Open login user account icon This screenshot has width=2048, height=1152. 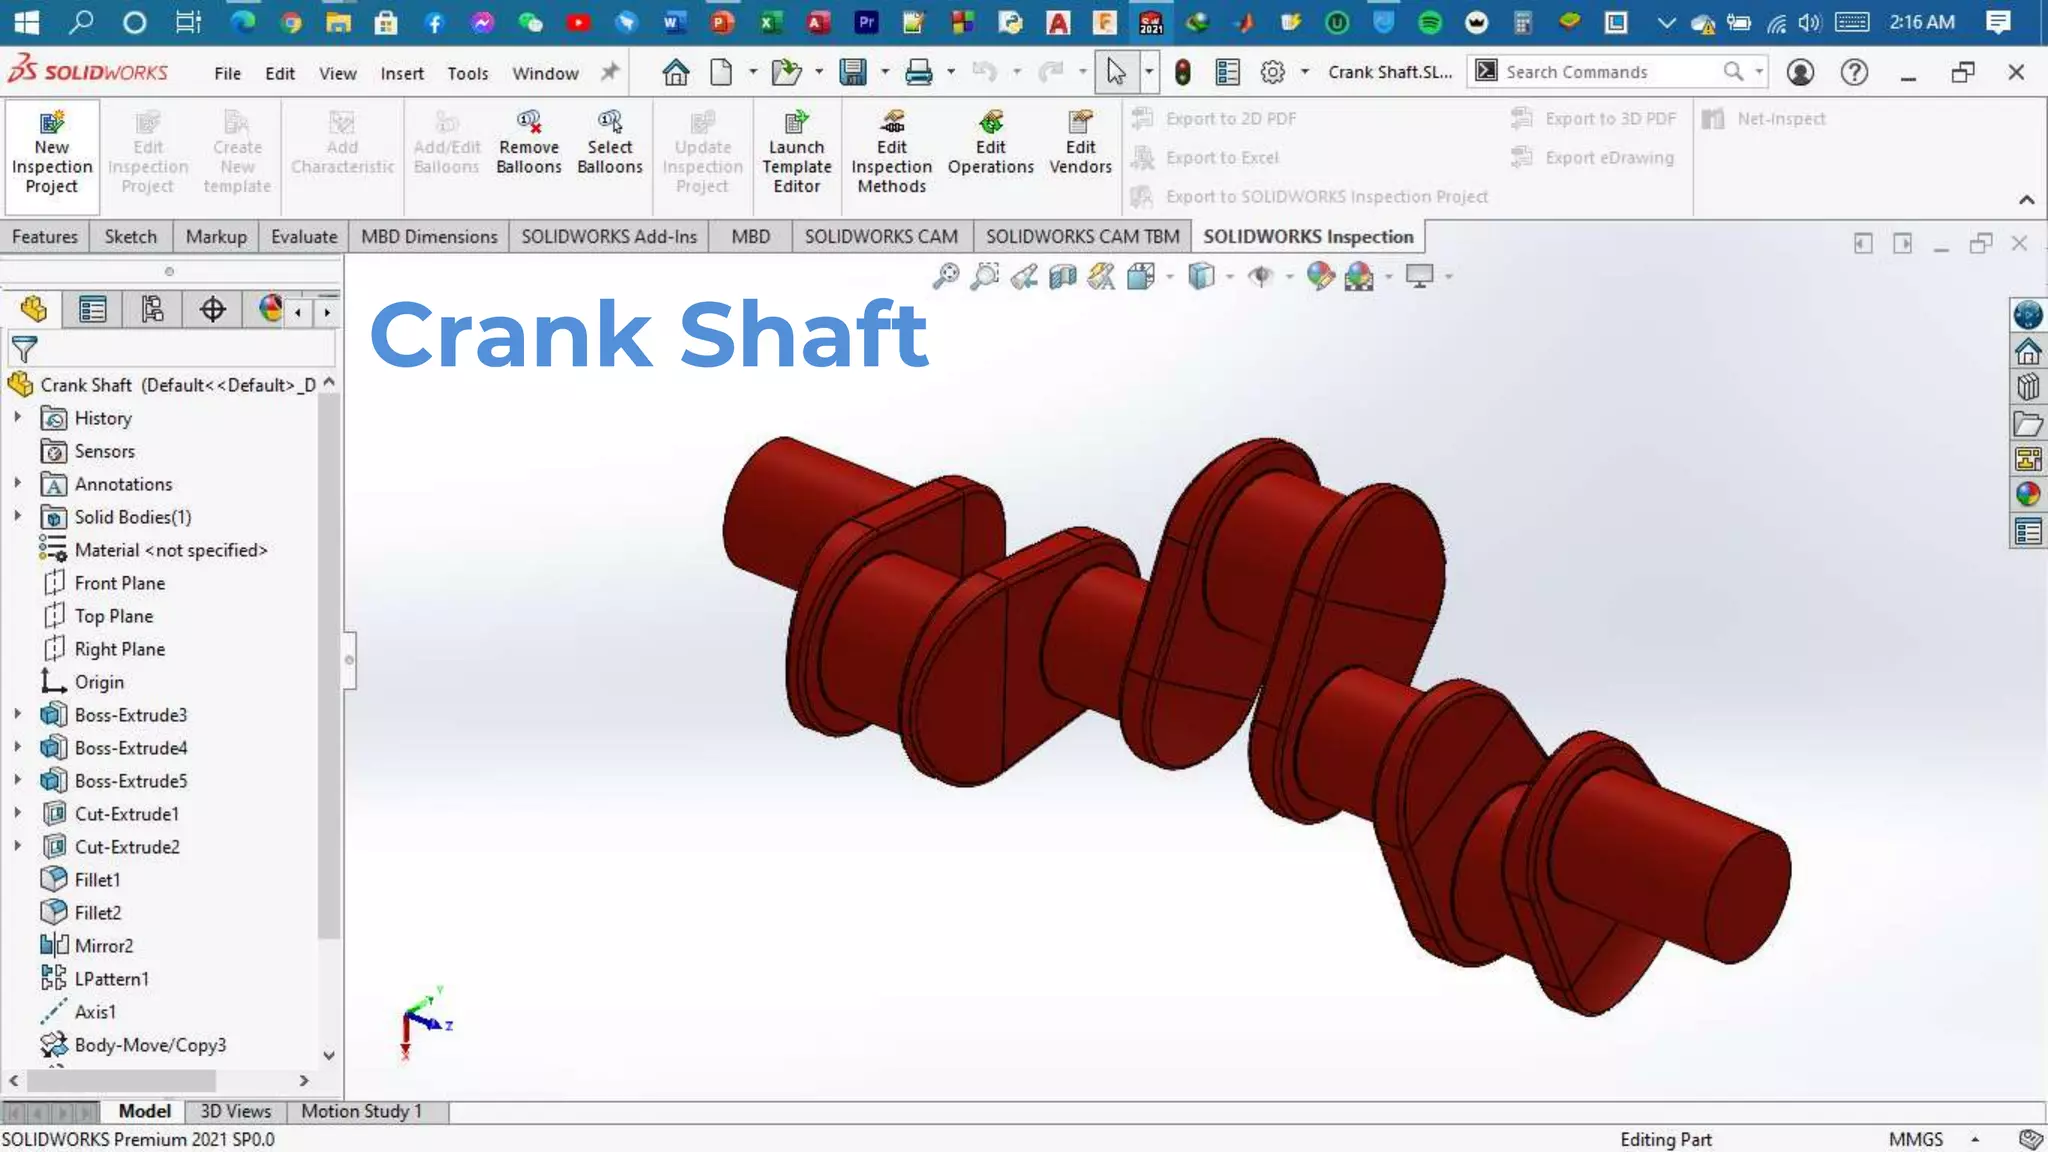coord(1800,72)
